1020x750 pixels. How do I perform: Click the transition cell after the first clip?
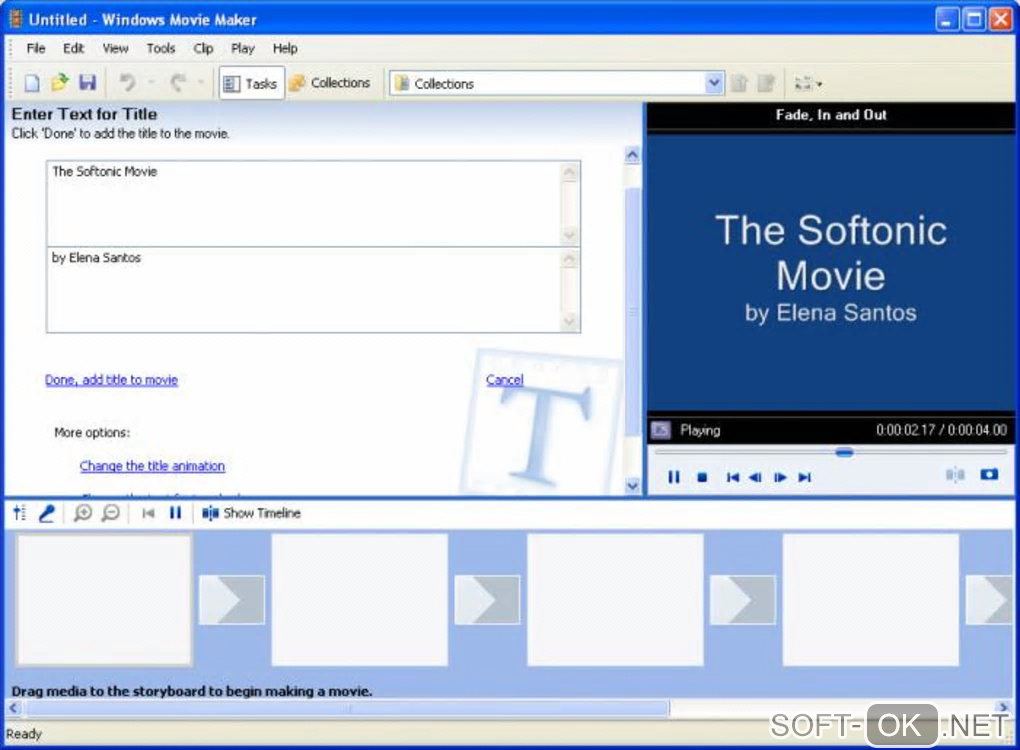(232, 600)
